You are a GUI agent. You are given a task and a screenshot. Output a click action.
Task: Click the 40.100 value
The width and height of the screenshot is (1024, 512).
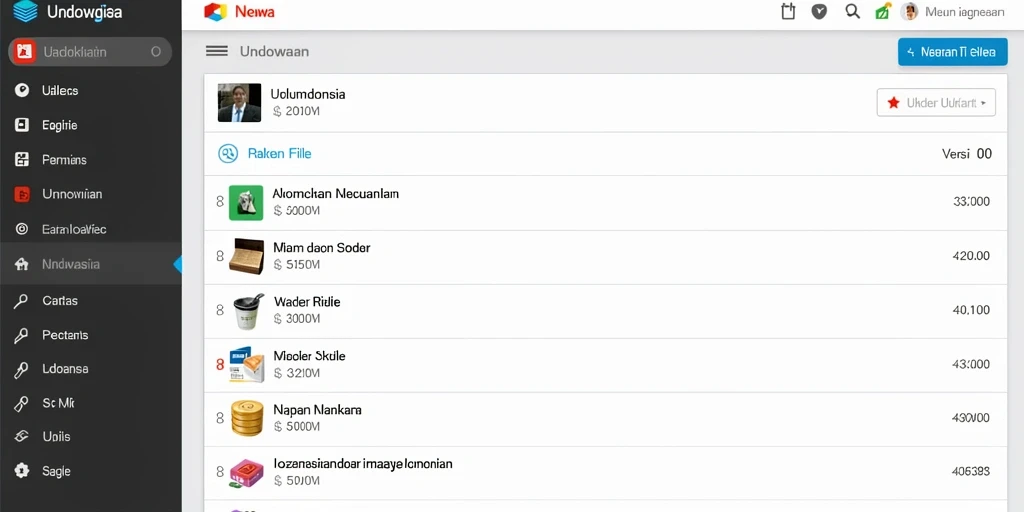pos(971,310)
